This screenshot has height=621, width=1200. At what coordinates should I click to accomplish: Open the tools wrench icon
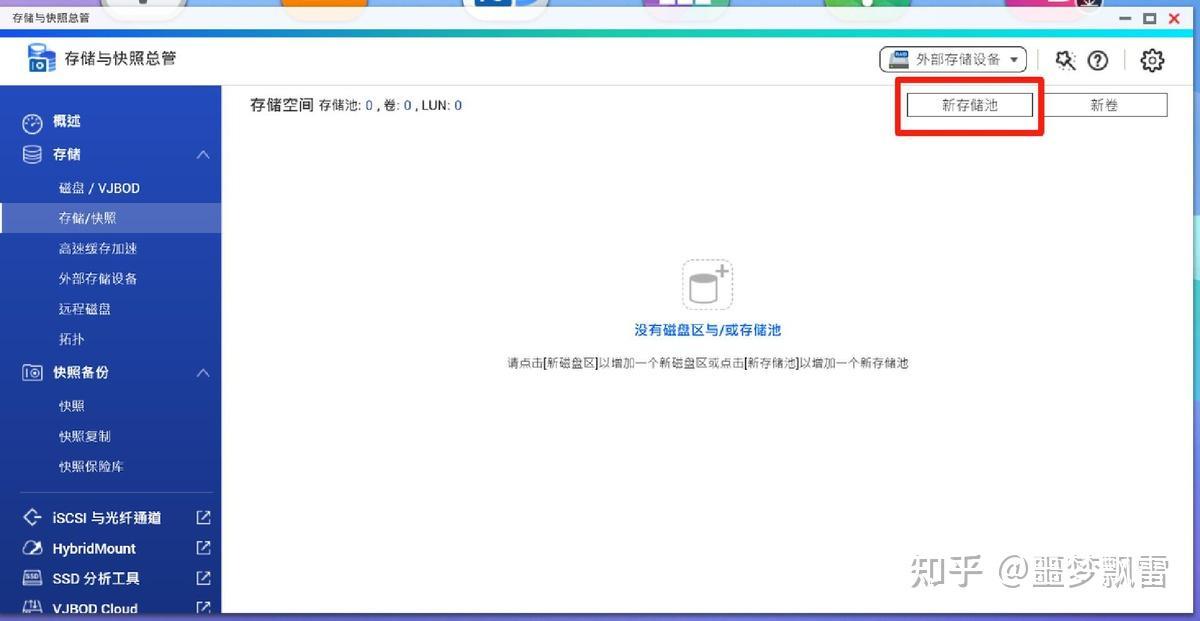(x=1065, y=61)
